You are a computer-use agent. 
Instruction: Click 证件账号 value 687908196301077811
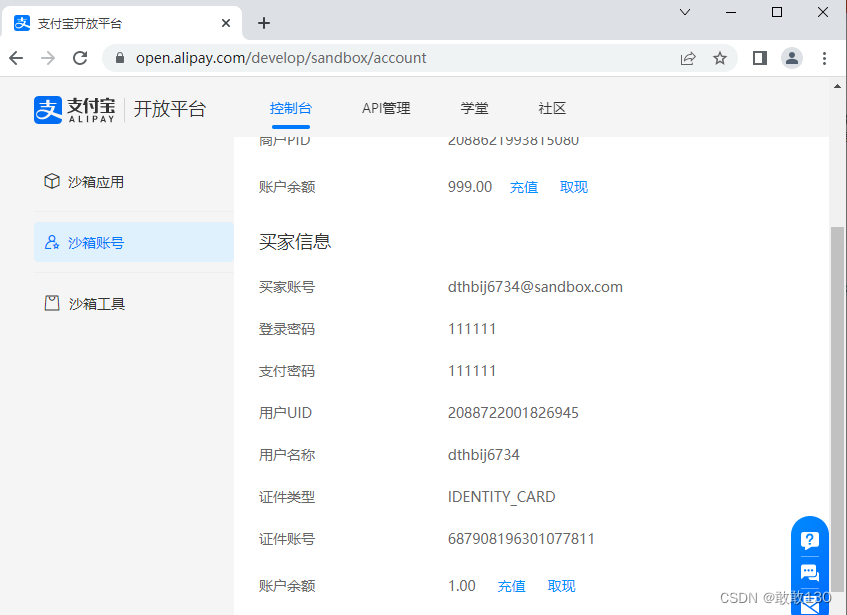tap(521, 539)
